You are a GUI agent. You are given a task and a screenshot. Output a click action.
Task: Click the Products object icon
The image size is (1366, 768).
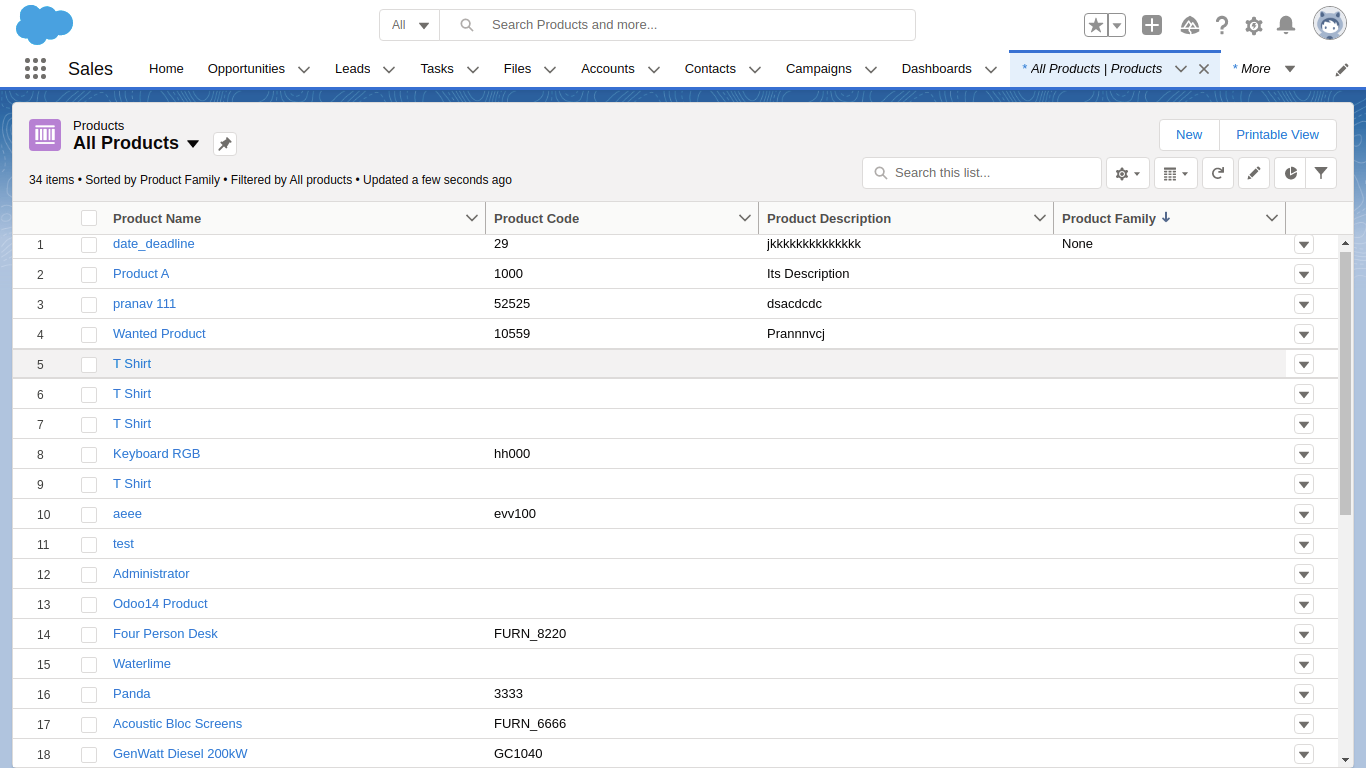click(45, 135)
